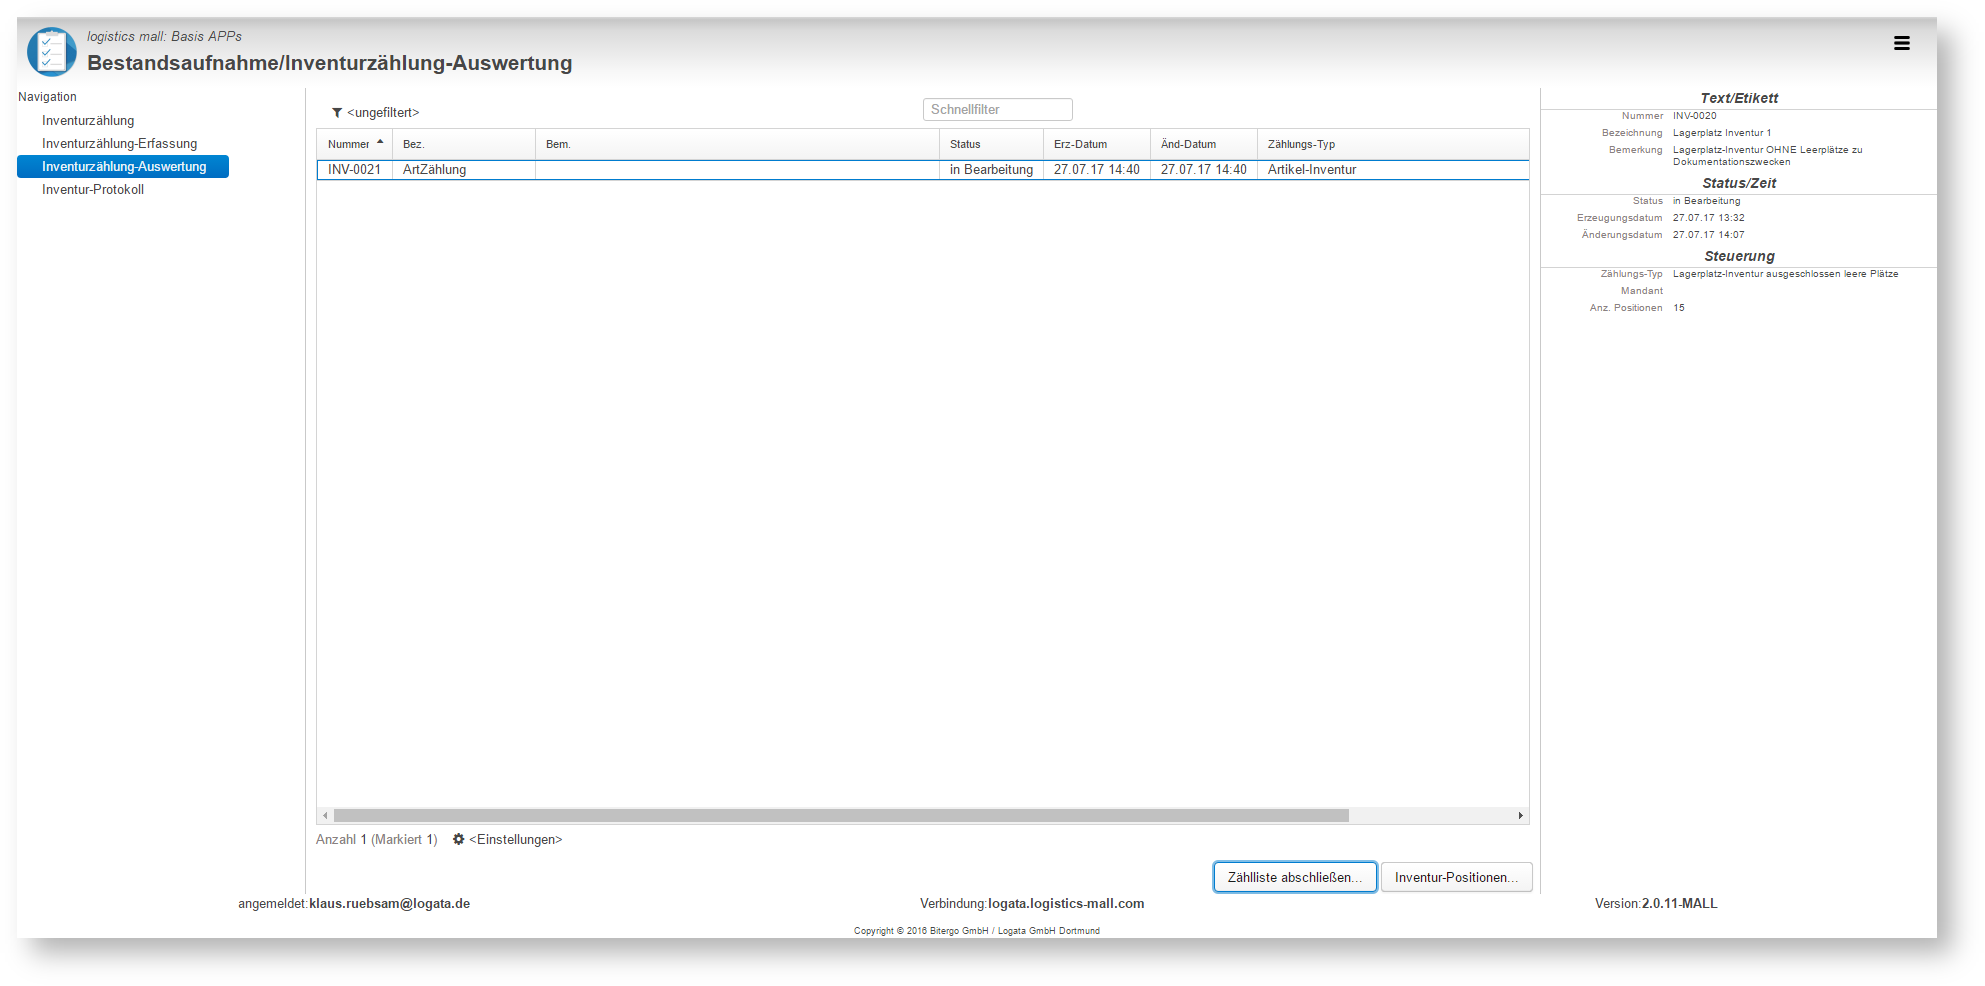Screen dimensions: 1985x986
Task: Click the settings gear icon next to Einstellungen
Action: pyautogui.click(x=458, y=839)
